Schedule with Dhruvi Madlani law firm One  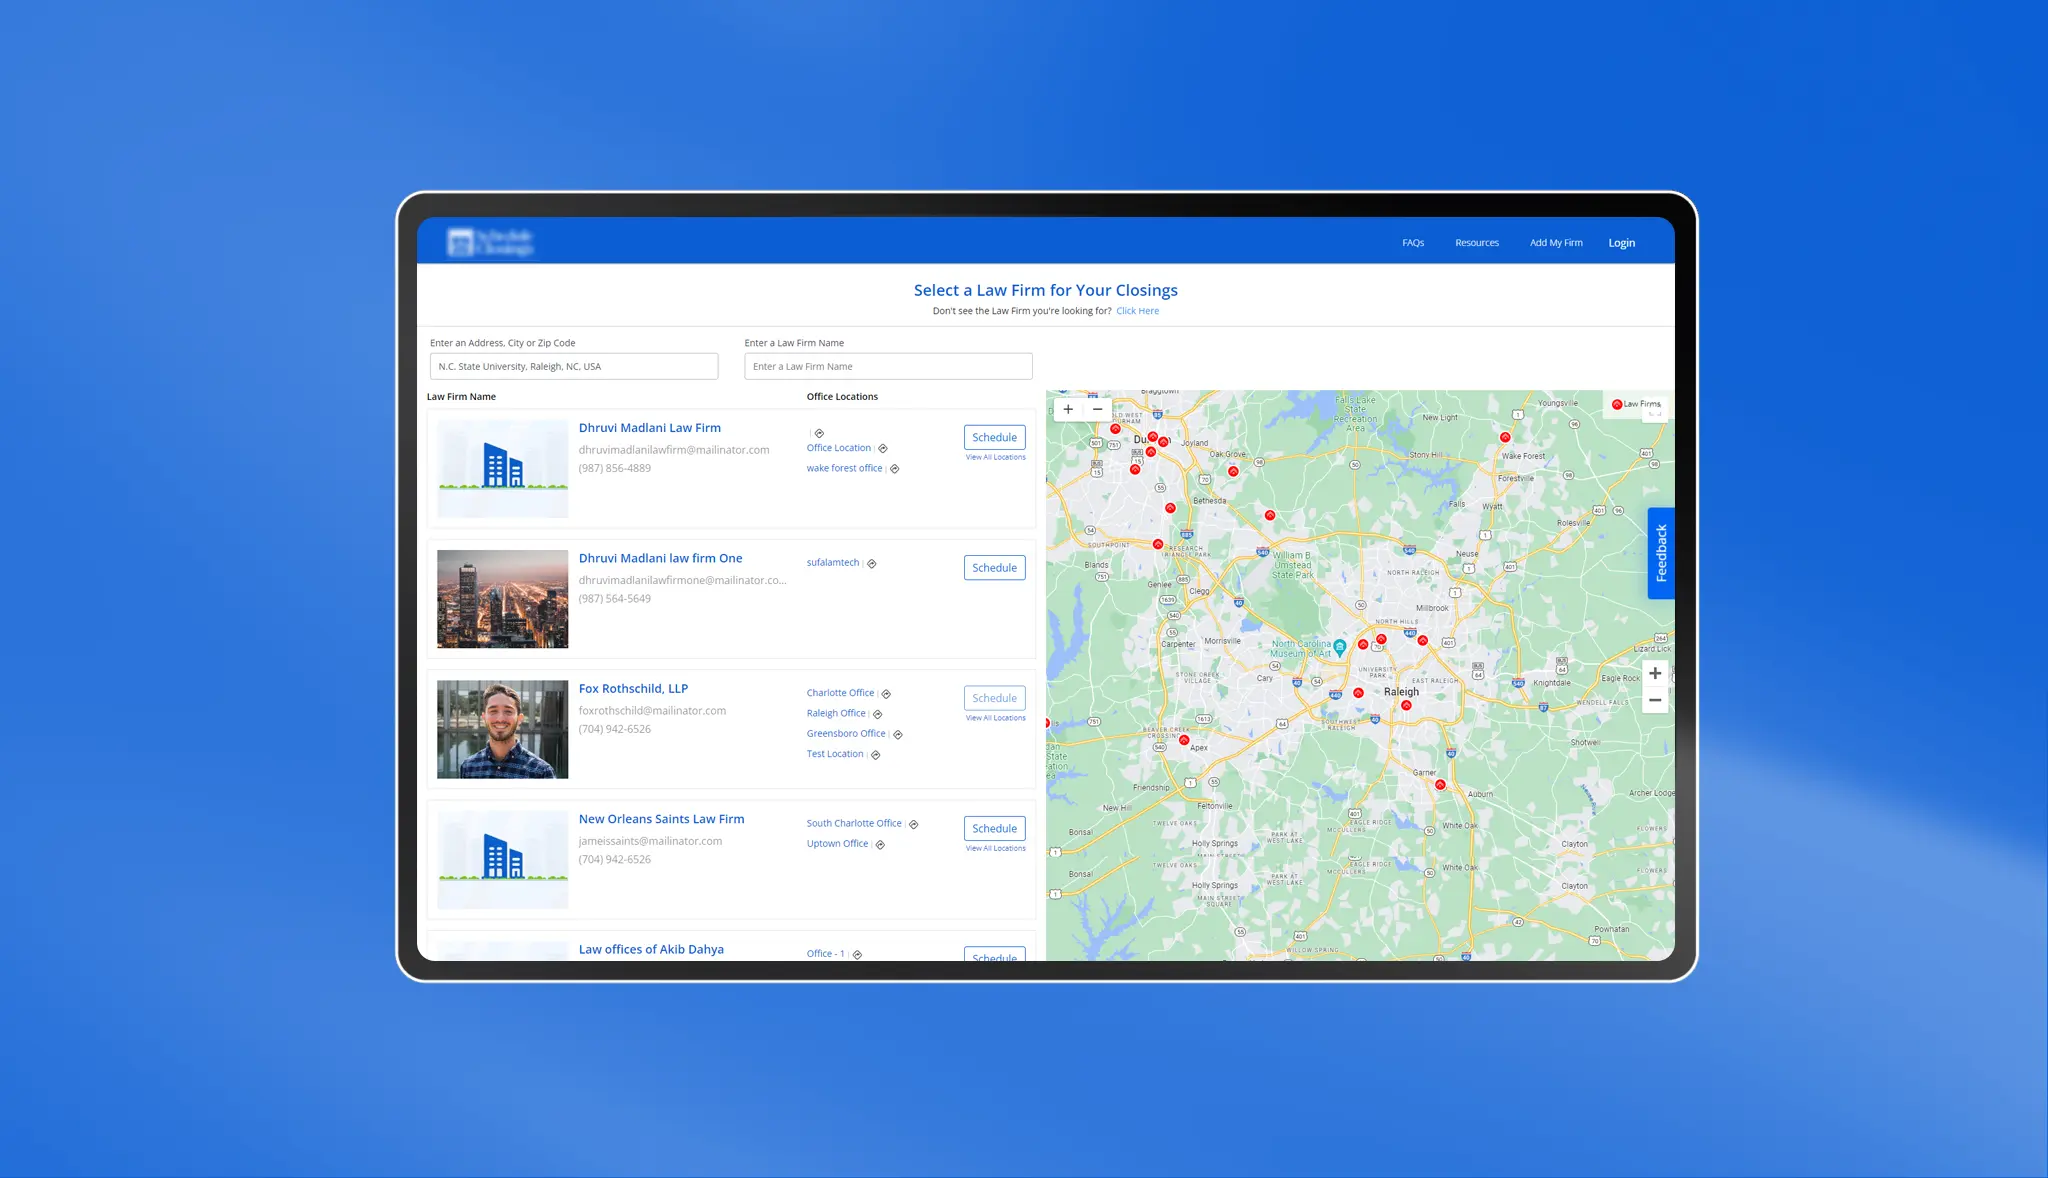994,567
